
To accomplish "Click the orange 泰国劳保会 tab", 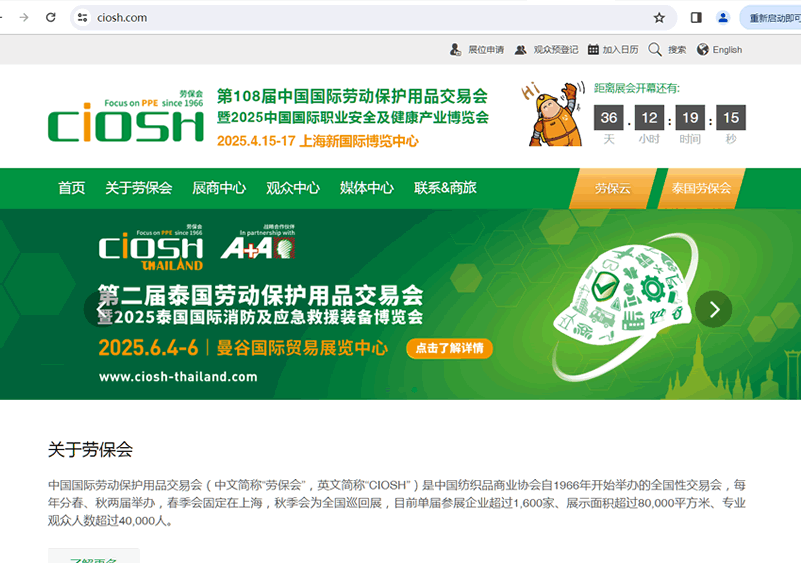I will point(701,189).
